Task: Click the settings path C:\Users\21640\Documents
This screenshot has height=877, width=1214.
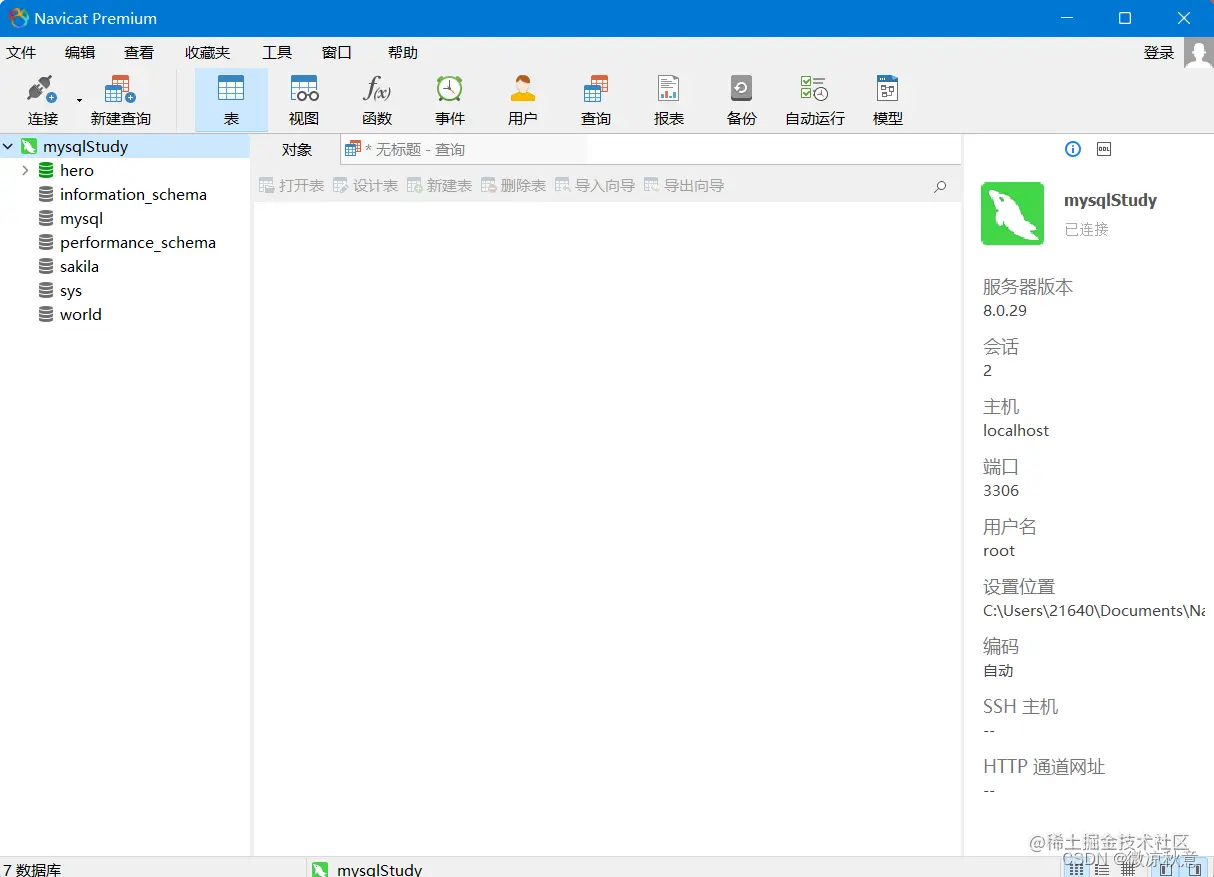Action: (x=1094, y=611)
